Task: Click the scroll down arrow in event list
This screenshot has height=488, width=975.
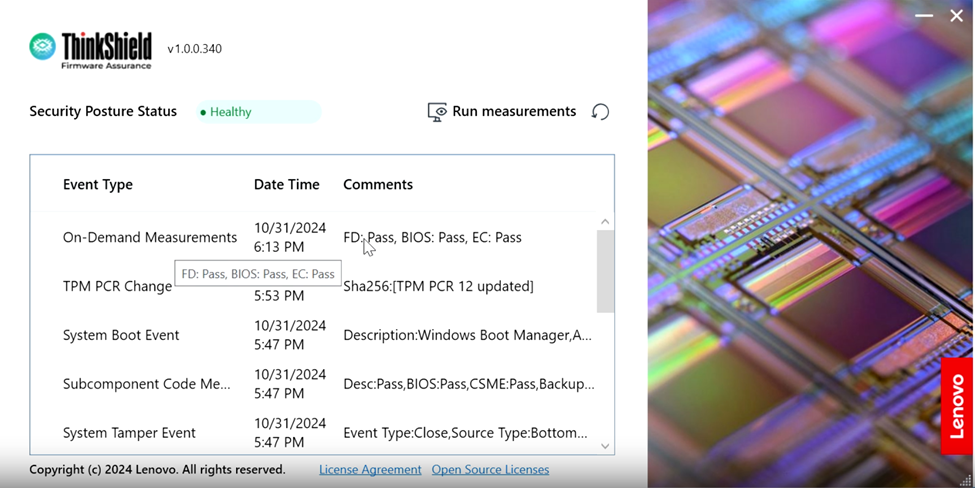Action: [605, 446]
